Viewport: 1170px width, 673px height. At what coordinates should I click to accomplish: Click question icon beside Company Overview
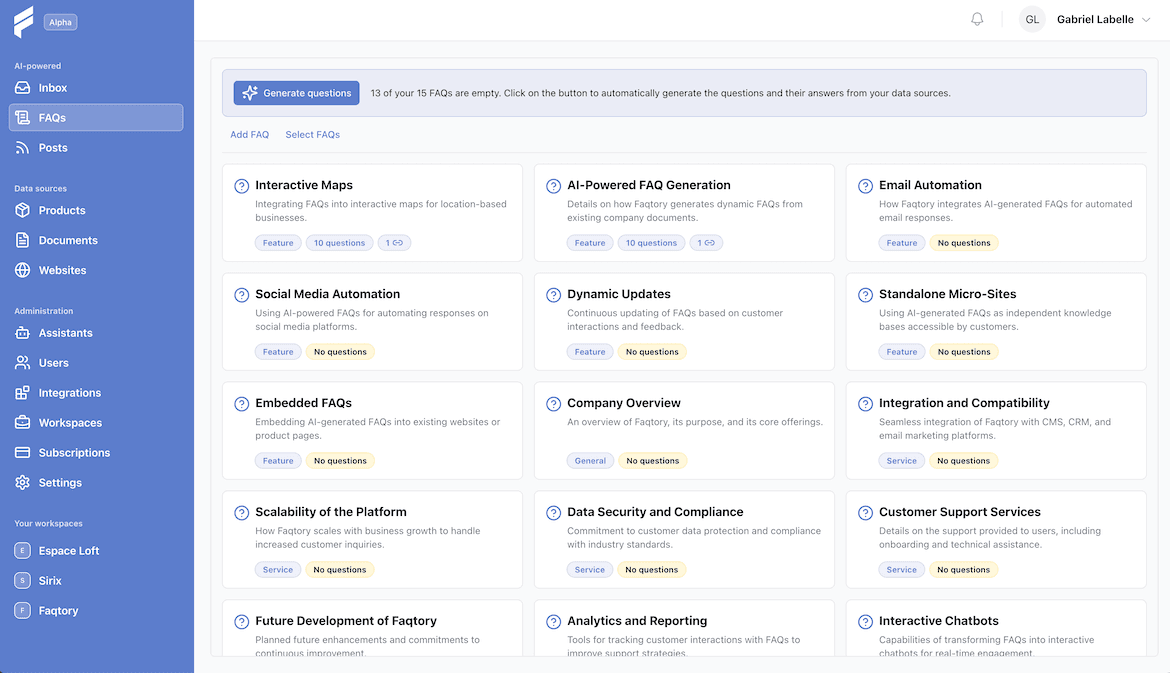click(x=554, y=404)
